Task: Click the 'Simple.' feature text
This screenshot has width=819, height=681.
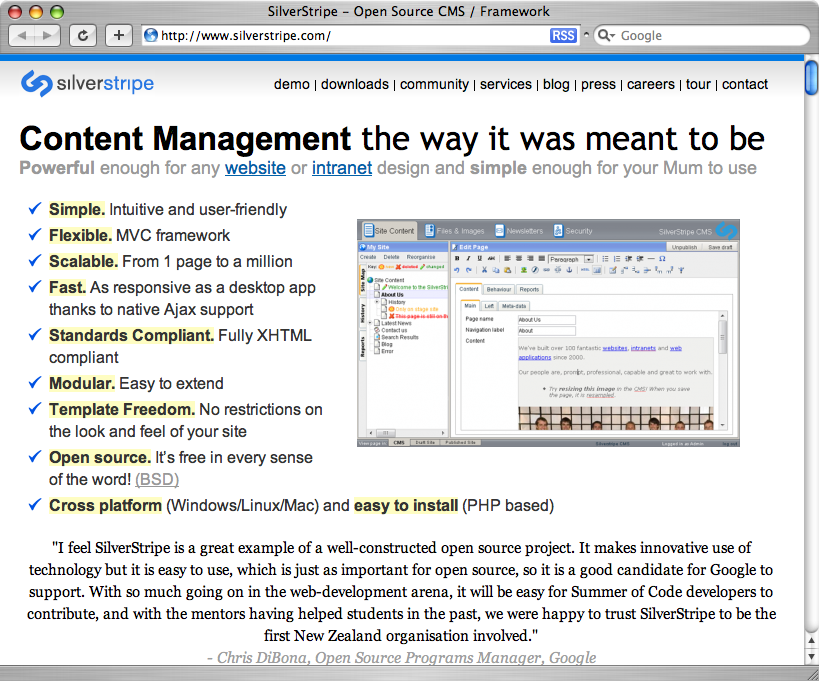Action: coord(77,209)
